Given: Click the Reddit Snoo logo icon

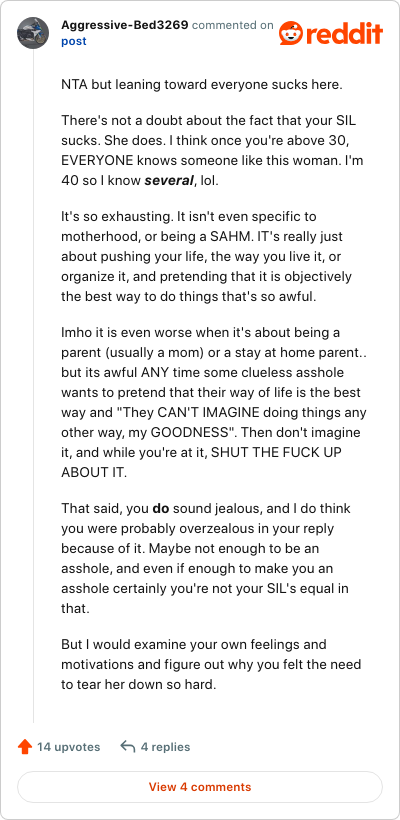Looking at the screenshot, I should coord(290,33).
